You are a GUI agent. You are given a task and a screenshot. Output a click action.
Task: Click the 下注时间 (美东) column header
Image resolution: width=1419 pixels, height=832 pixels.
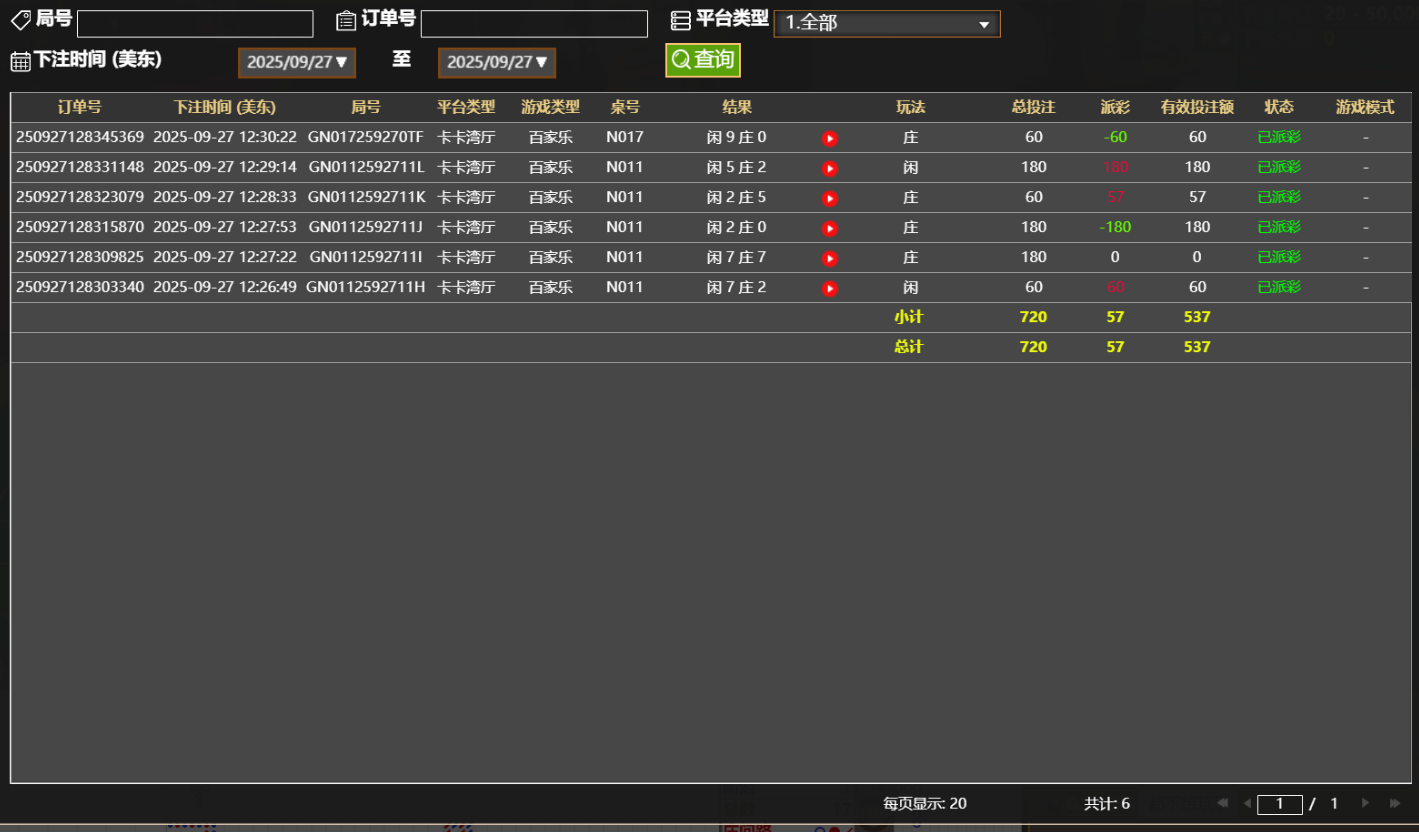224,107
